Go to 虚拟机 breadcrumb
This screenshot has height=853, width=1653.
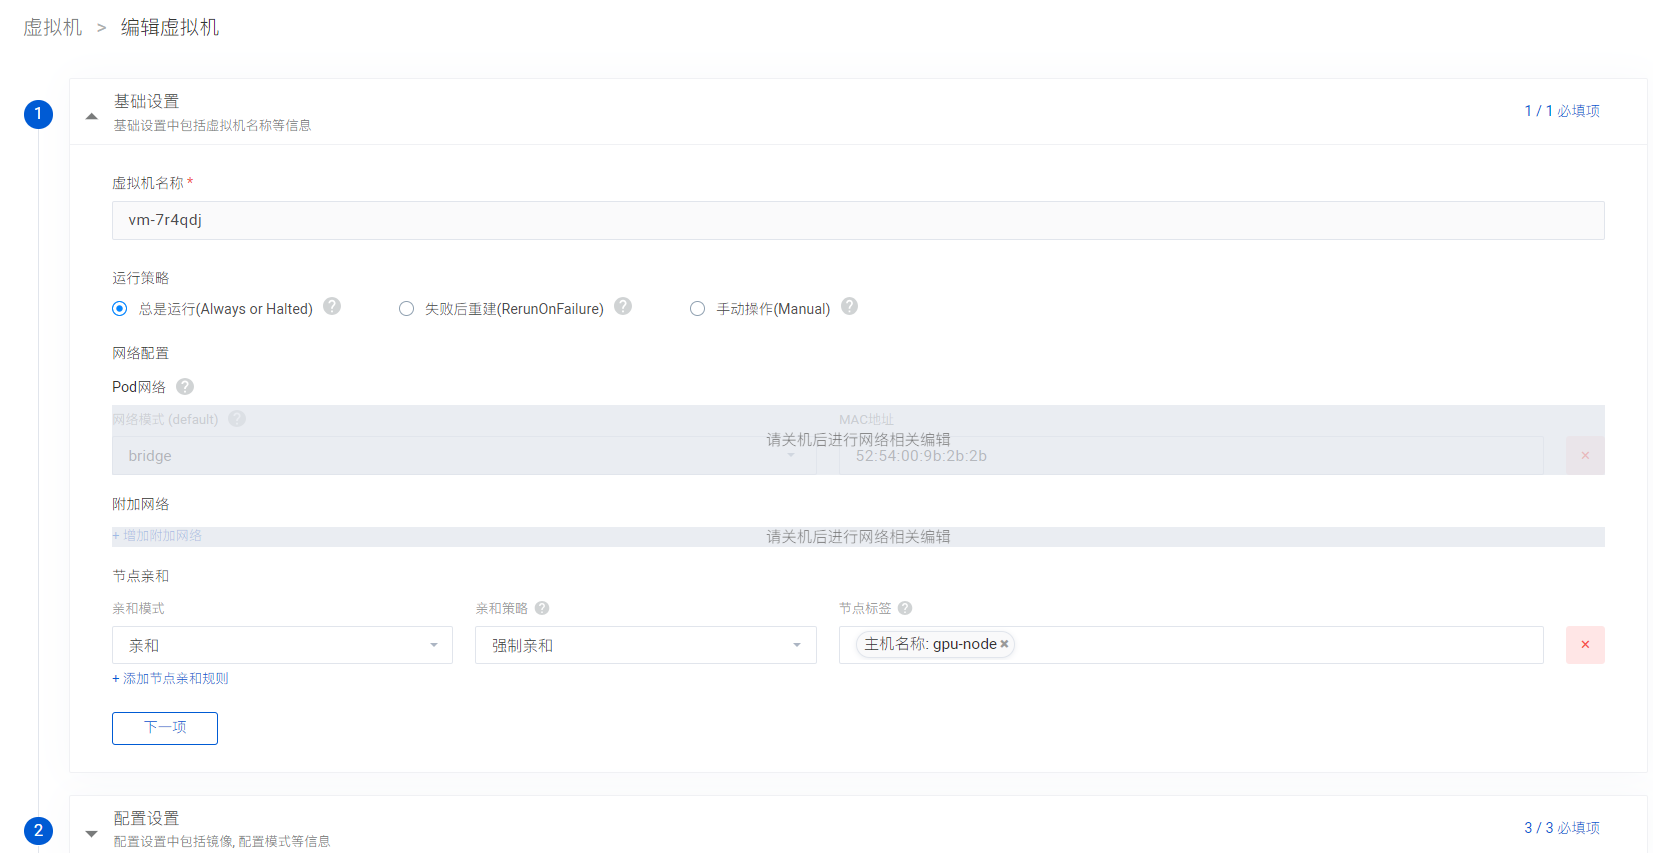[53, 28]
